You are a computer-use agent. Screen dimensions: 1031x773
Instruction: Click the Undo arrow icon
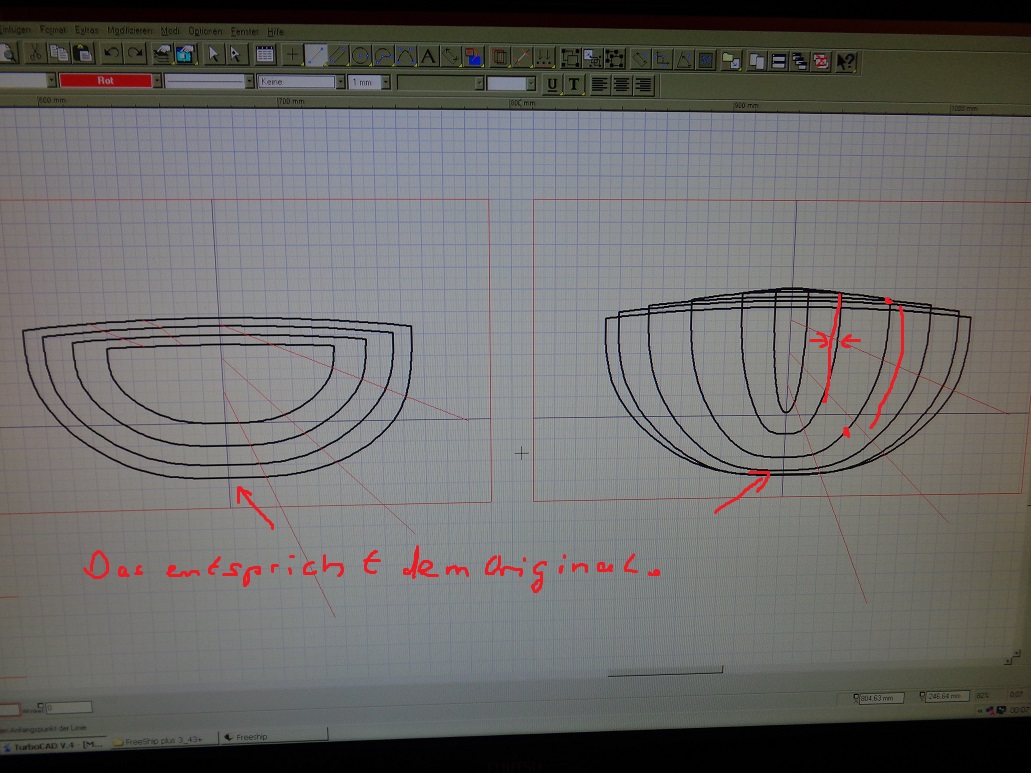tap(112, 54)
